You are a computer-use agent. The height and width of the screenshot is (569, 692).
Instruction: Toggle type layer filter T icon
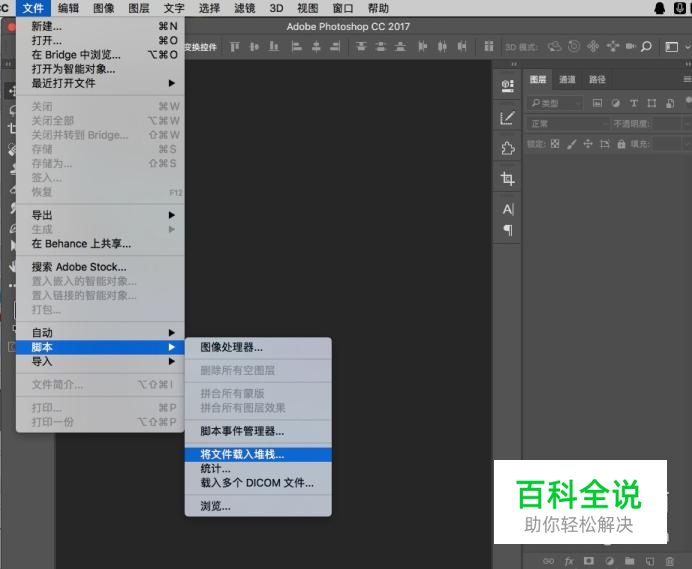[634, 103]
